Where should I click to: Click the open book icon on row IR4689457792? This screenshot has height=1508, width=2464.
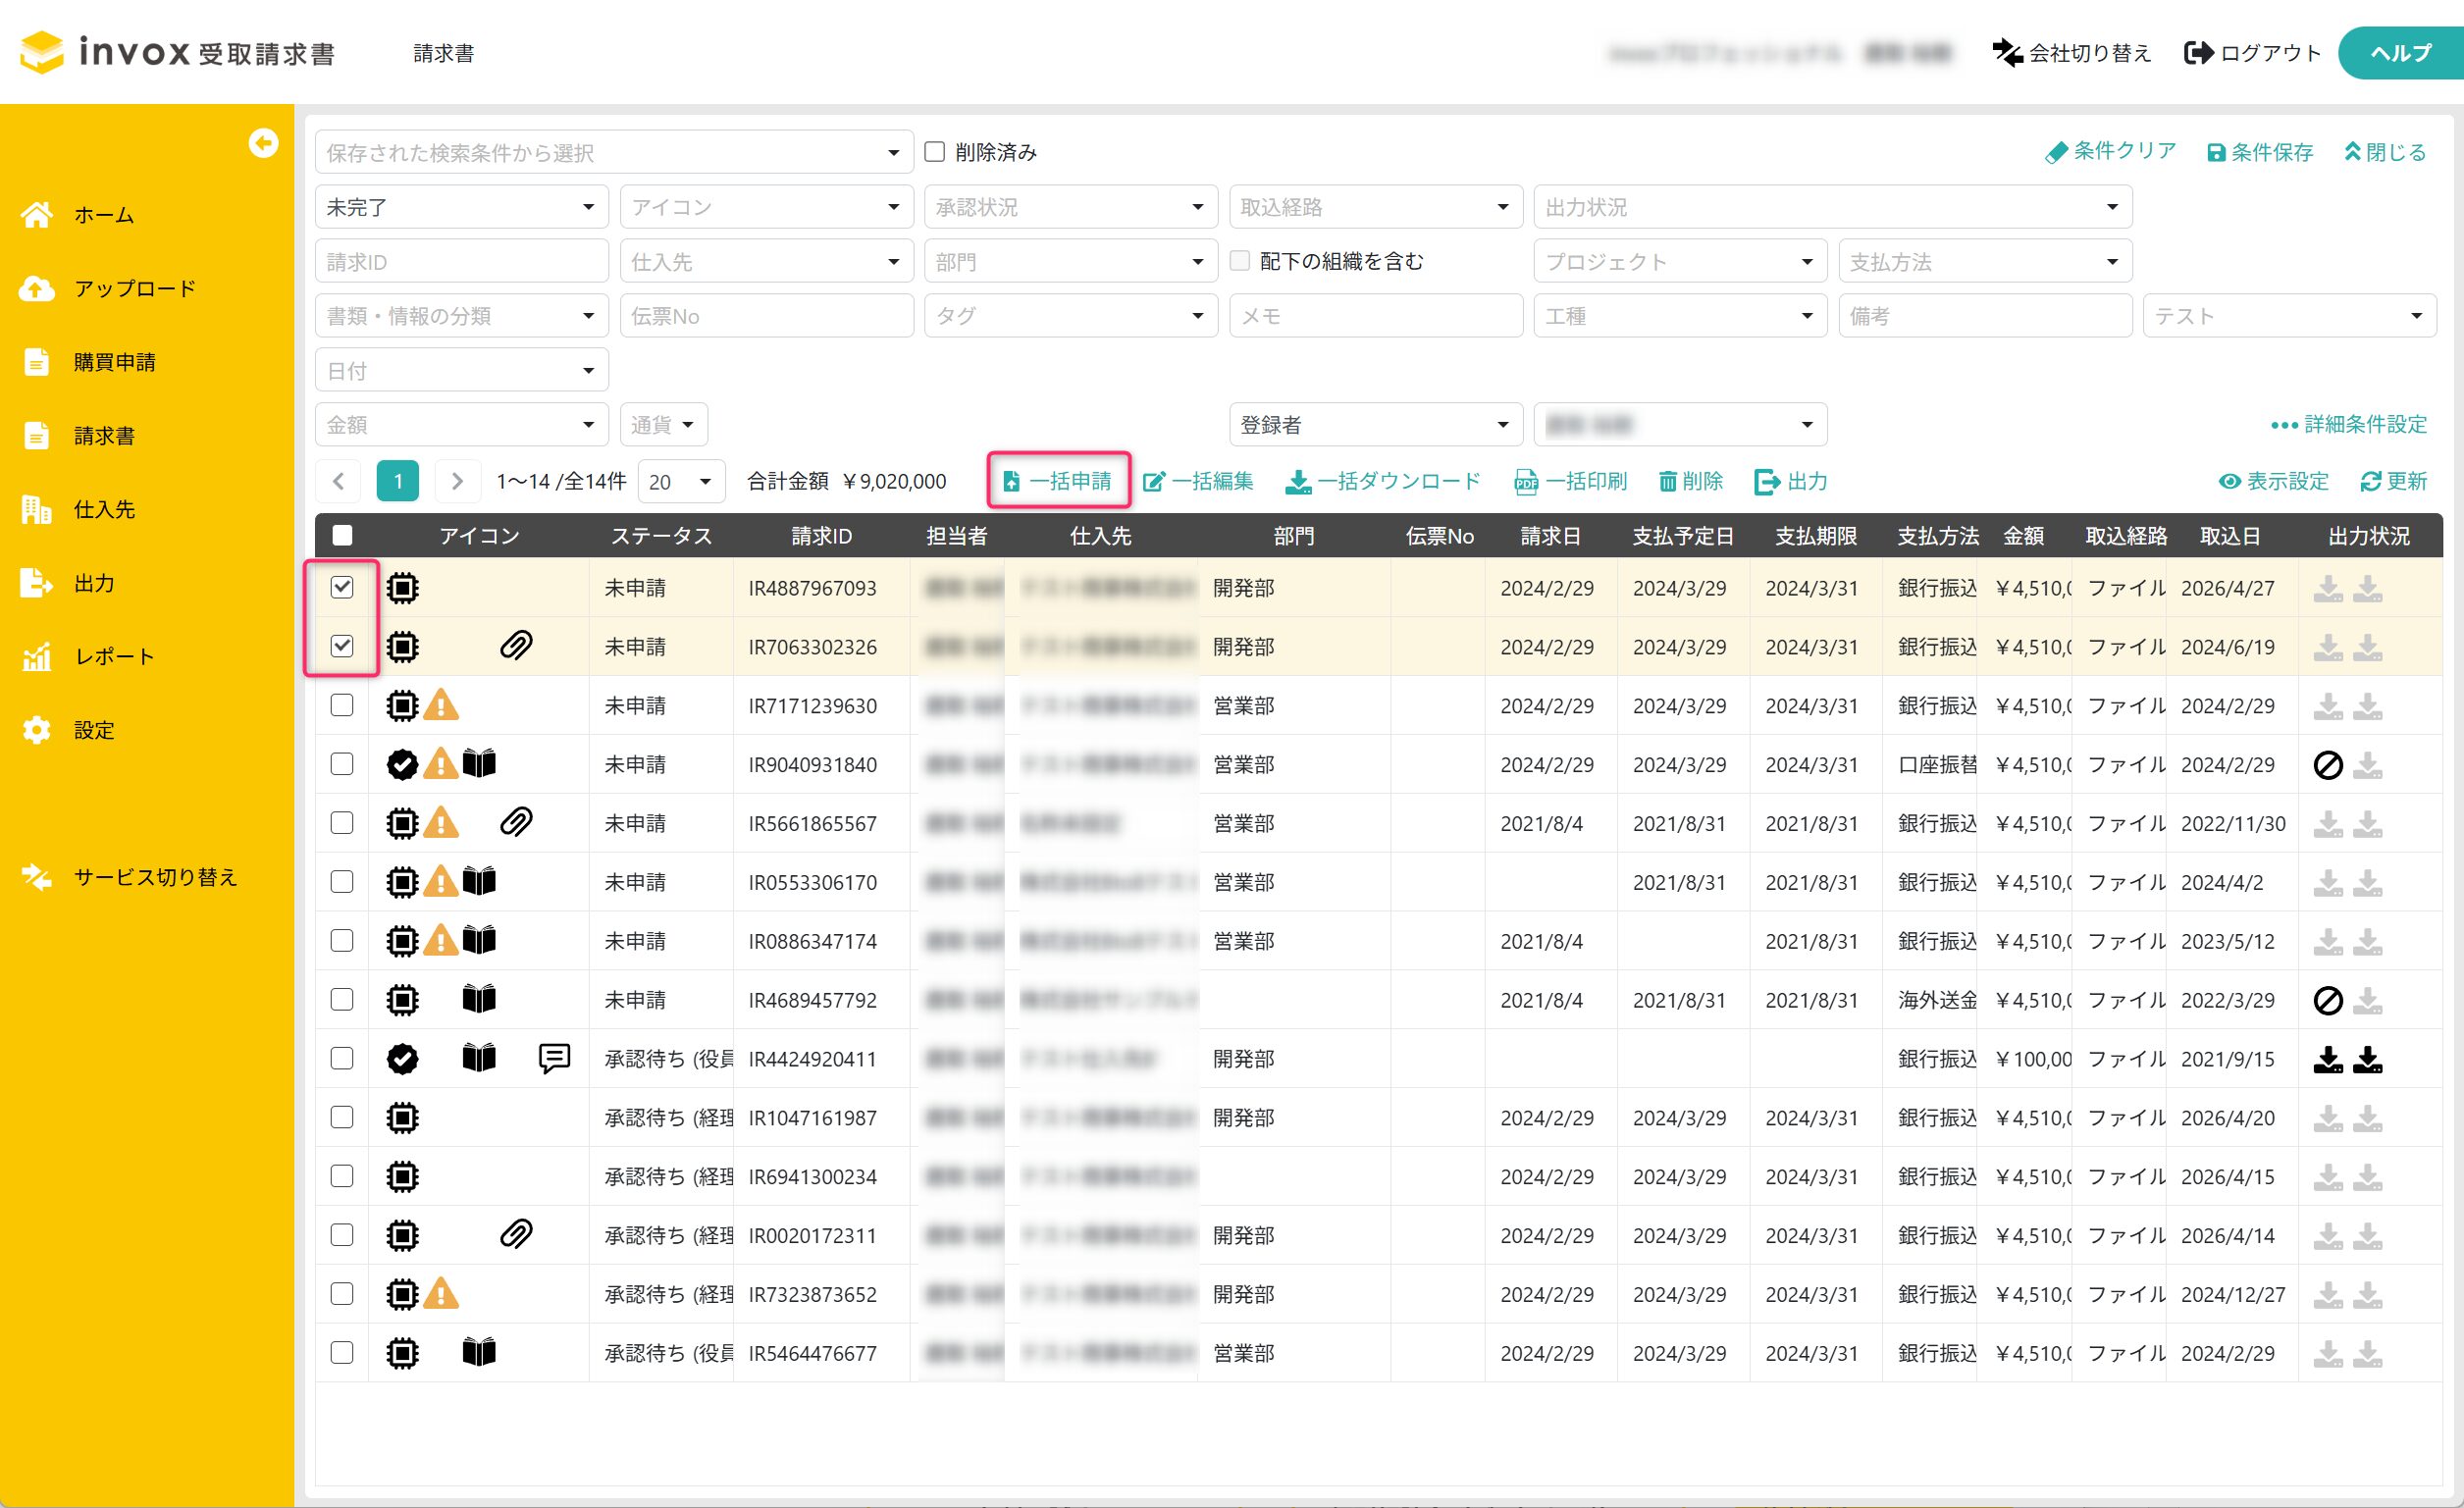click(479, 999)
